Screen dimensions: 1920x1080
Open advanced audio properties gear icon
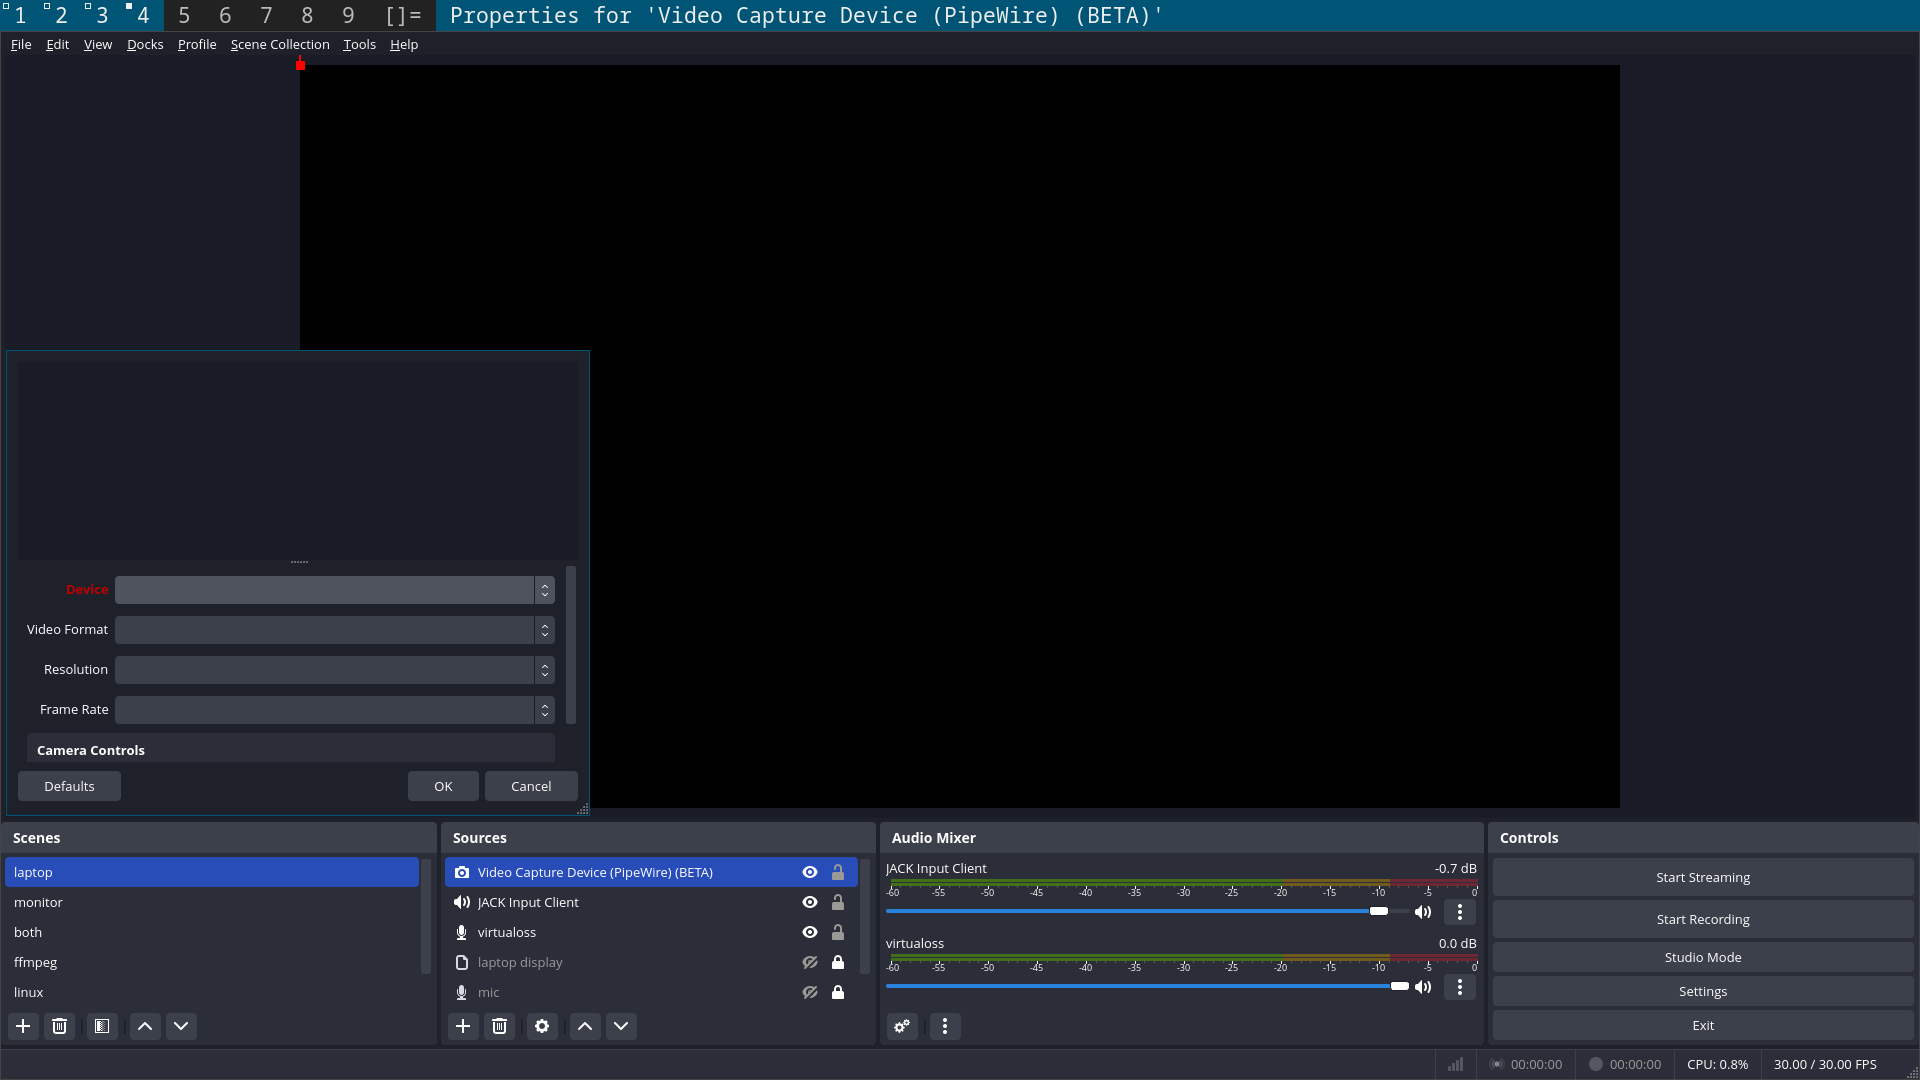click(901, 1026)
